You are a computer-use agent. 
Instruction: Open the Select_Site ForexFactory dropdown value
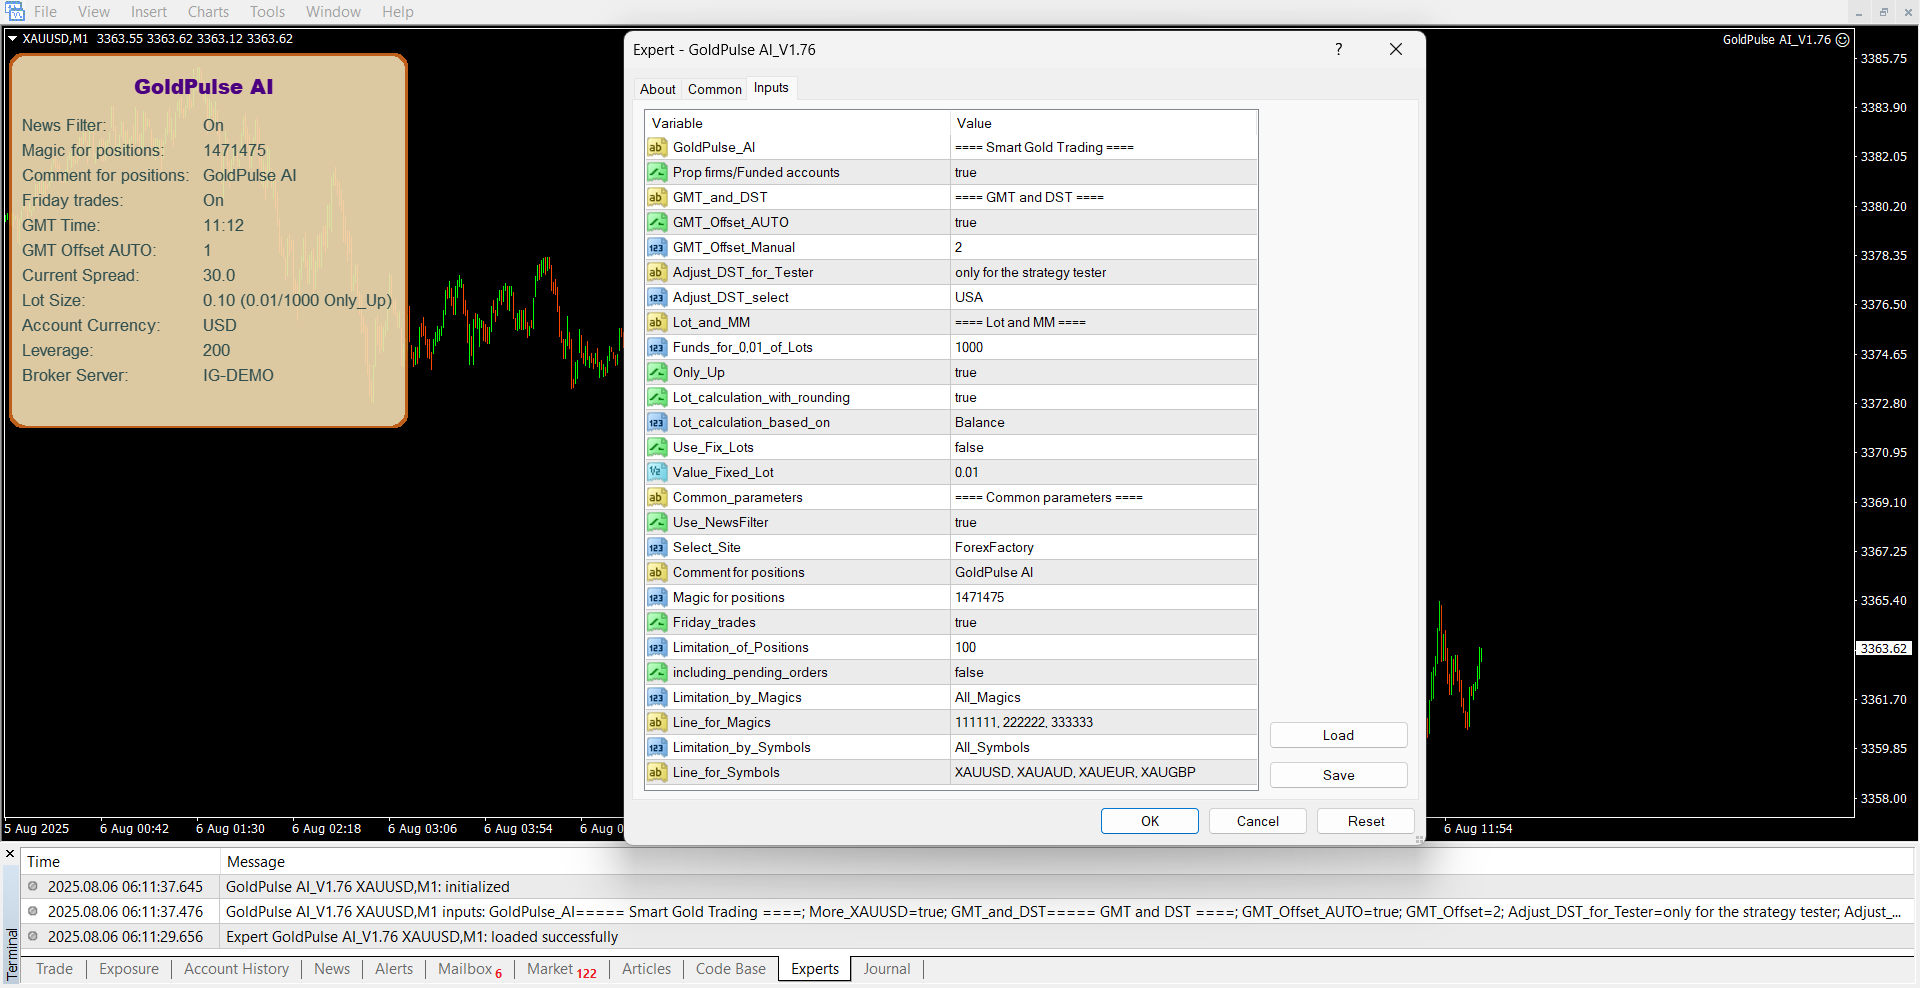pos(1100,548)
